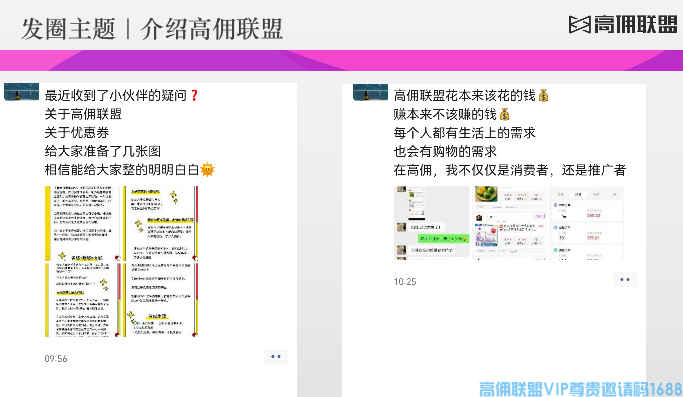The height and width of the screenshot is (397, 683).
Task: Open the bottom-right yellow-bordered image in the 09:56 post
Action: 160,300
